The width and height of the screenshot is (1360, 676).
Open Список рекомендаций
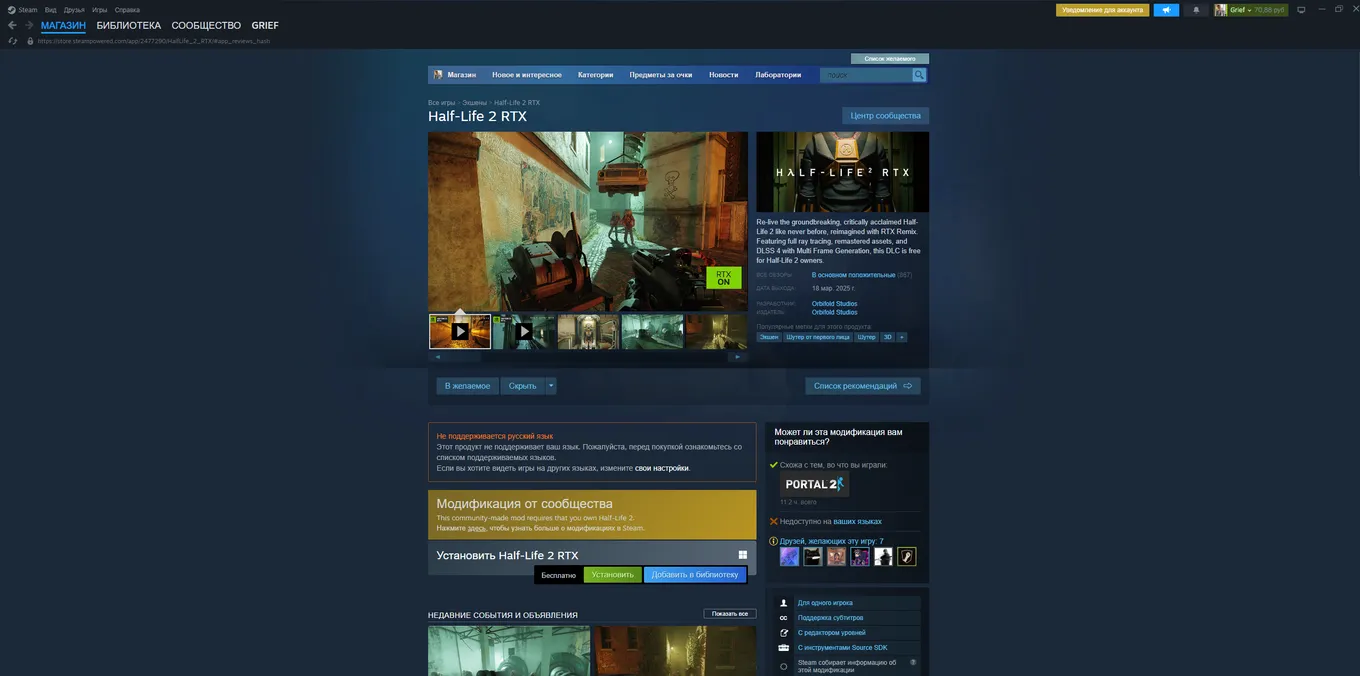point(863,386)
